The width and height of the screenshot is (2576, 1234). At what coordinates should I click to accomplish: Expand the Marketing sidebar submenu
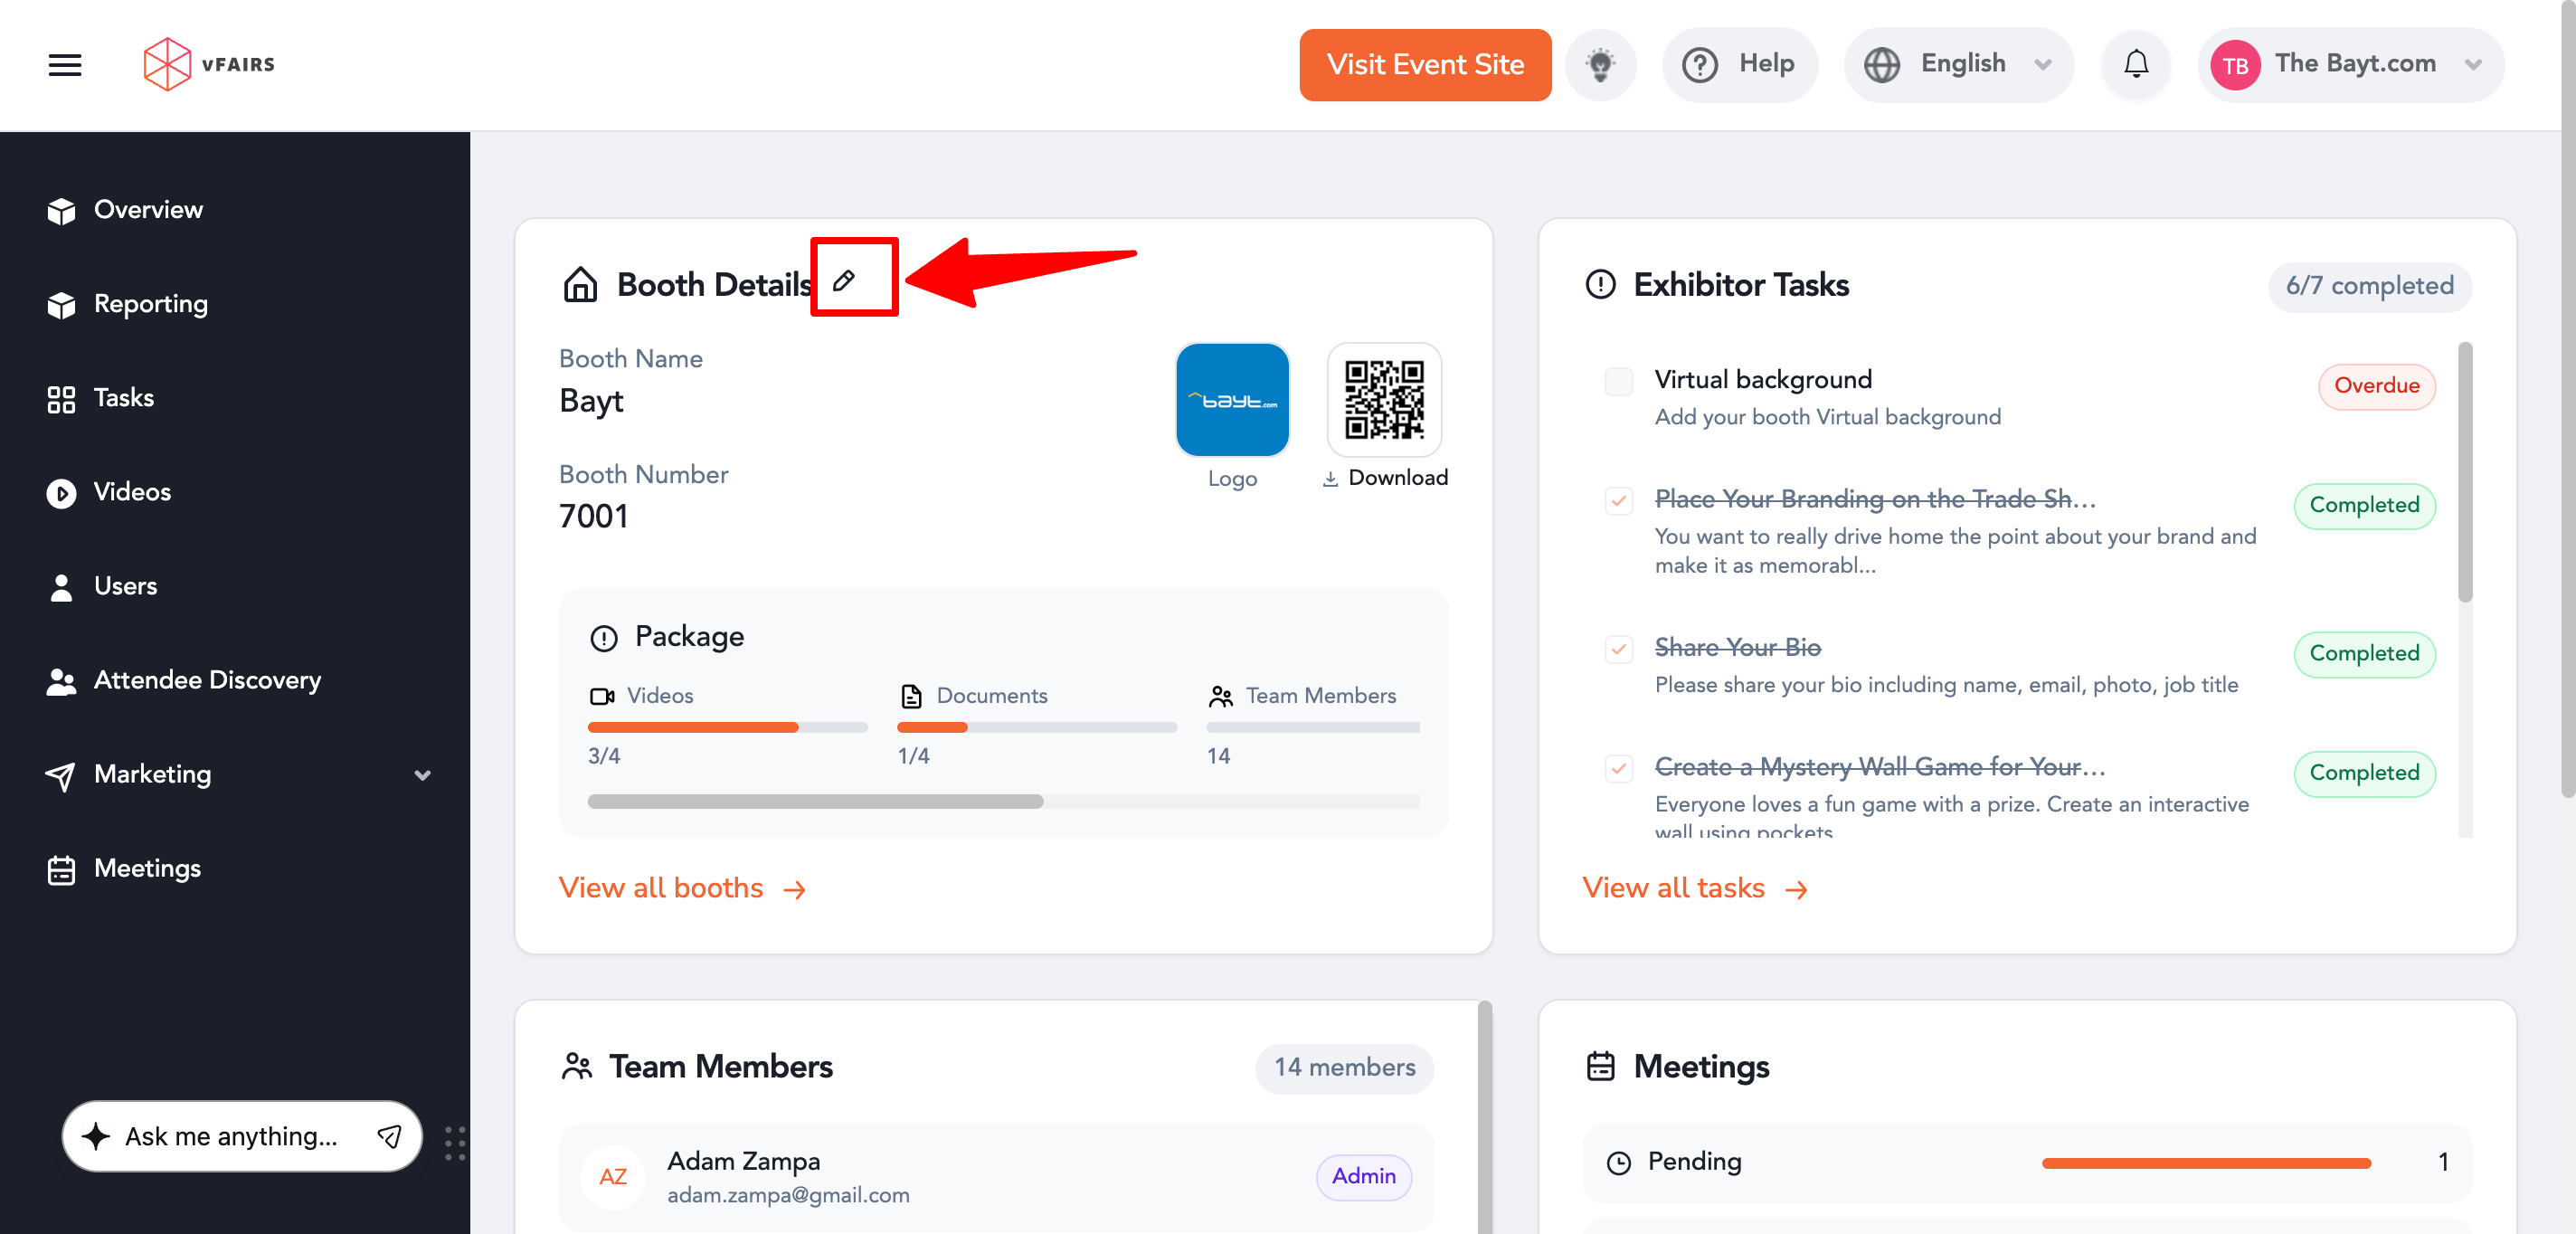(x=422, y=775)
